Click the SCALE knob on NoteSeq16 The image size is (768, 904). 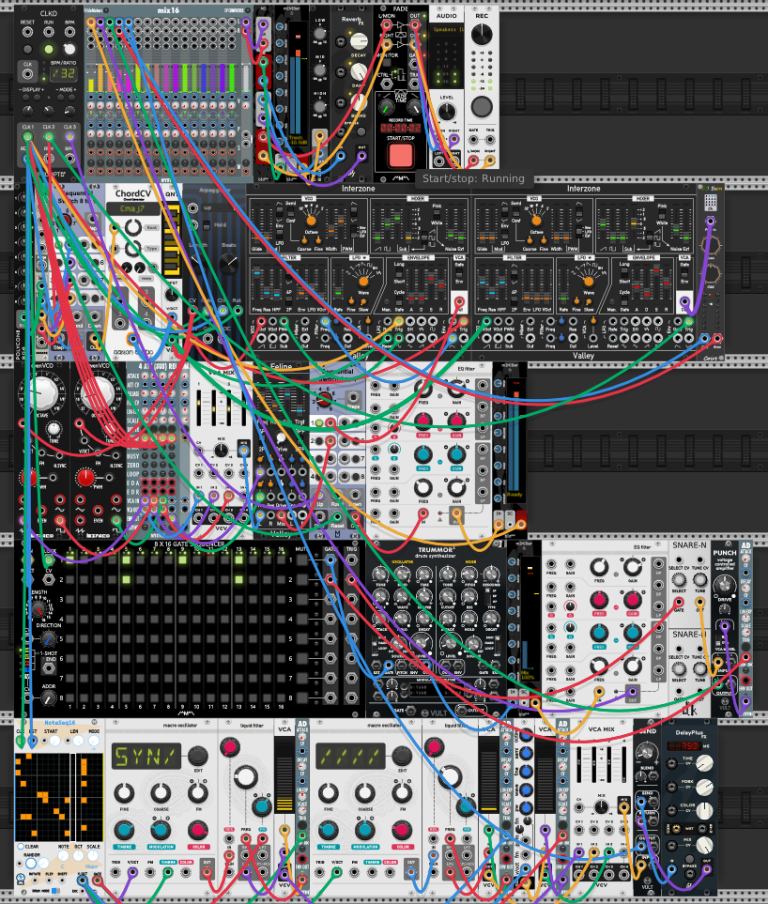click(93, 856)
